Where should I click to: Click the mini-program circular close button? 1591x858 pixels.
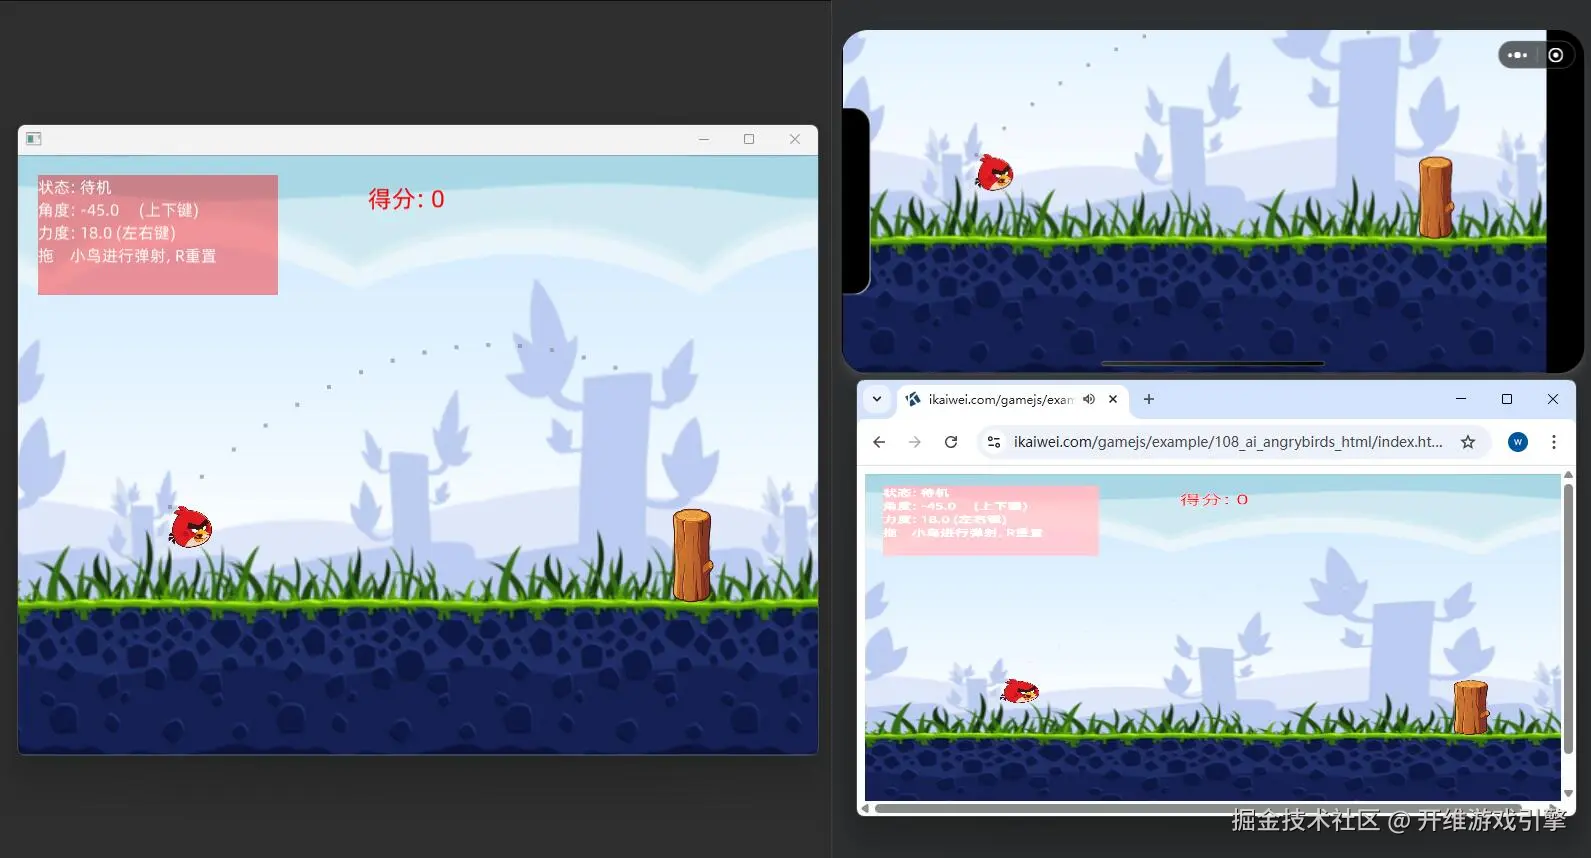click(x=1556, y=55)
